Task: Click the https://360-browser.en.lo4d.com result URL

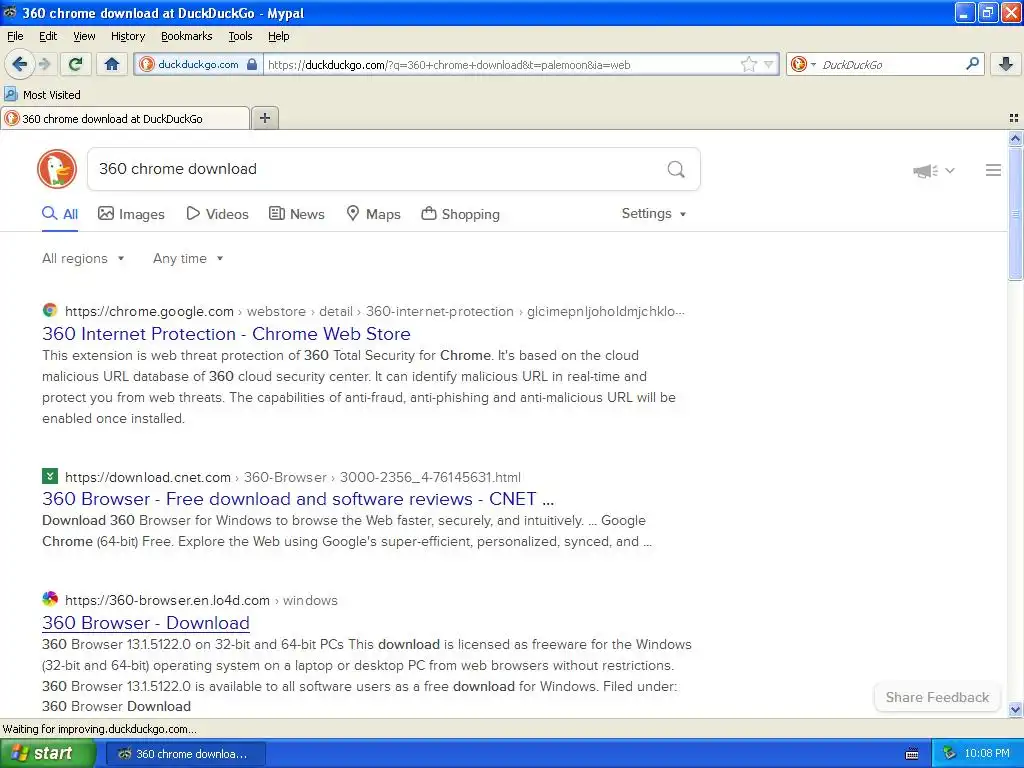Action: click(167, 600)
